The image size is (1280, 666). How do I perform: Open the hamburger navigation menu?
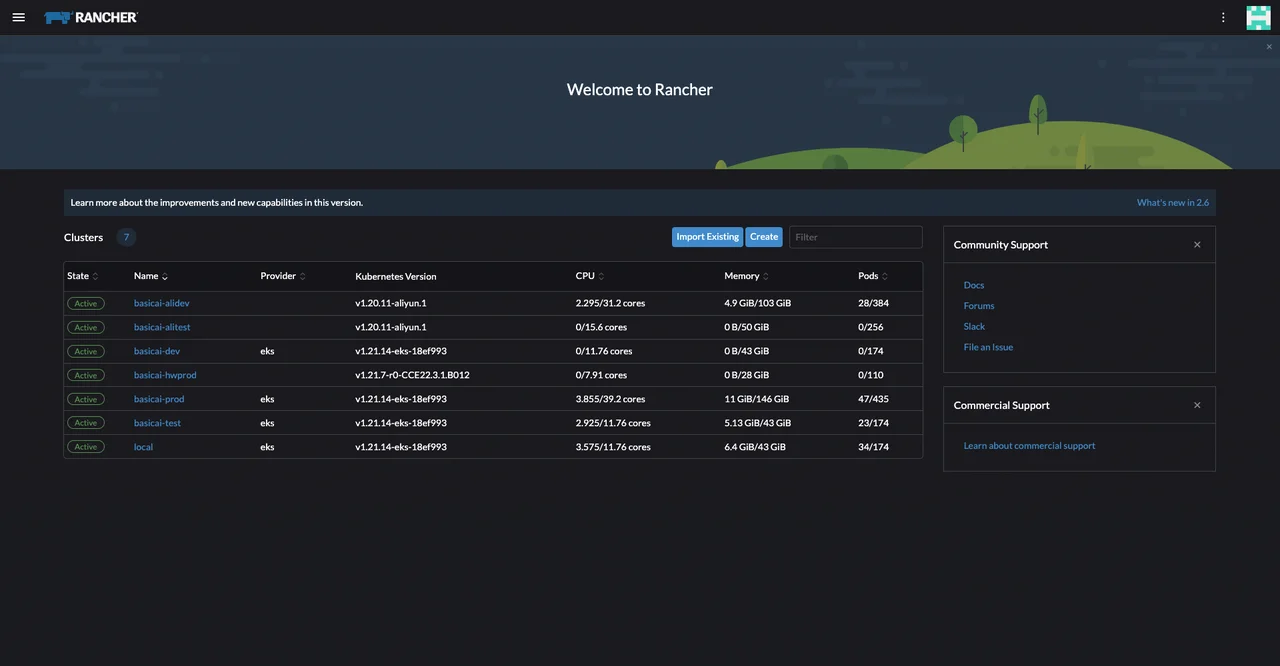(18, 17)
